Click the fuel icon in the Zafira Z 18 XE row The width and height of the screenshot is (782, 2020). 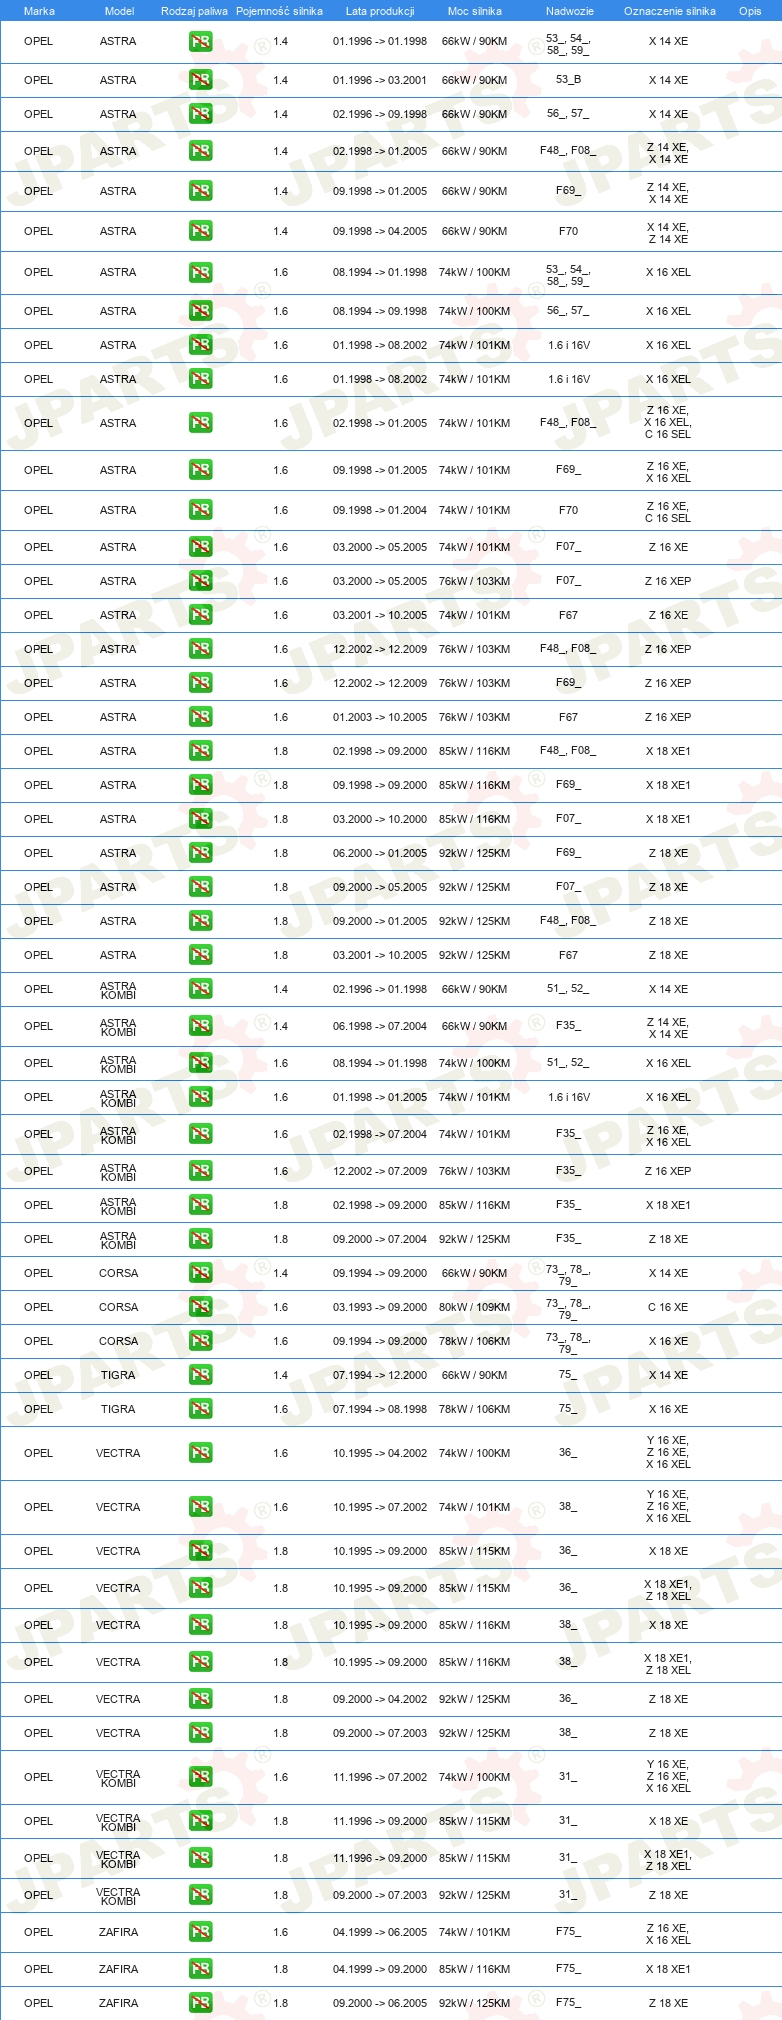click(x=200, y=2003)
